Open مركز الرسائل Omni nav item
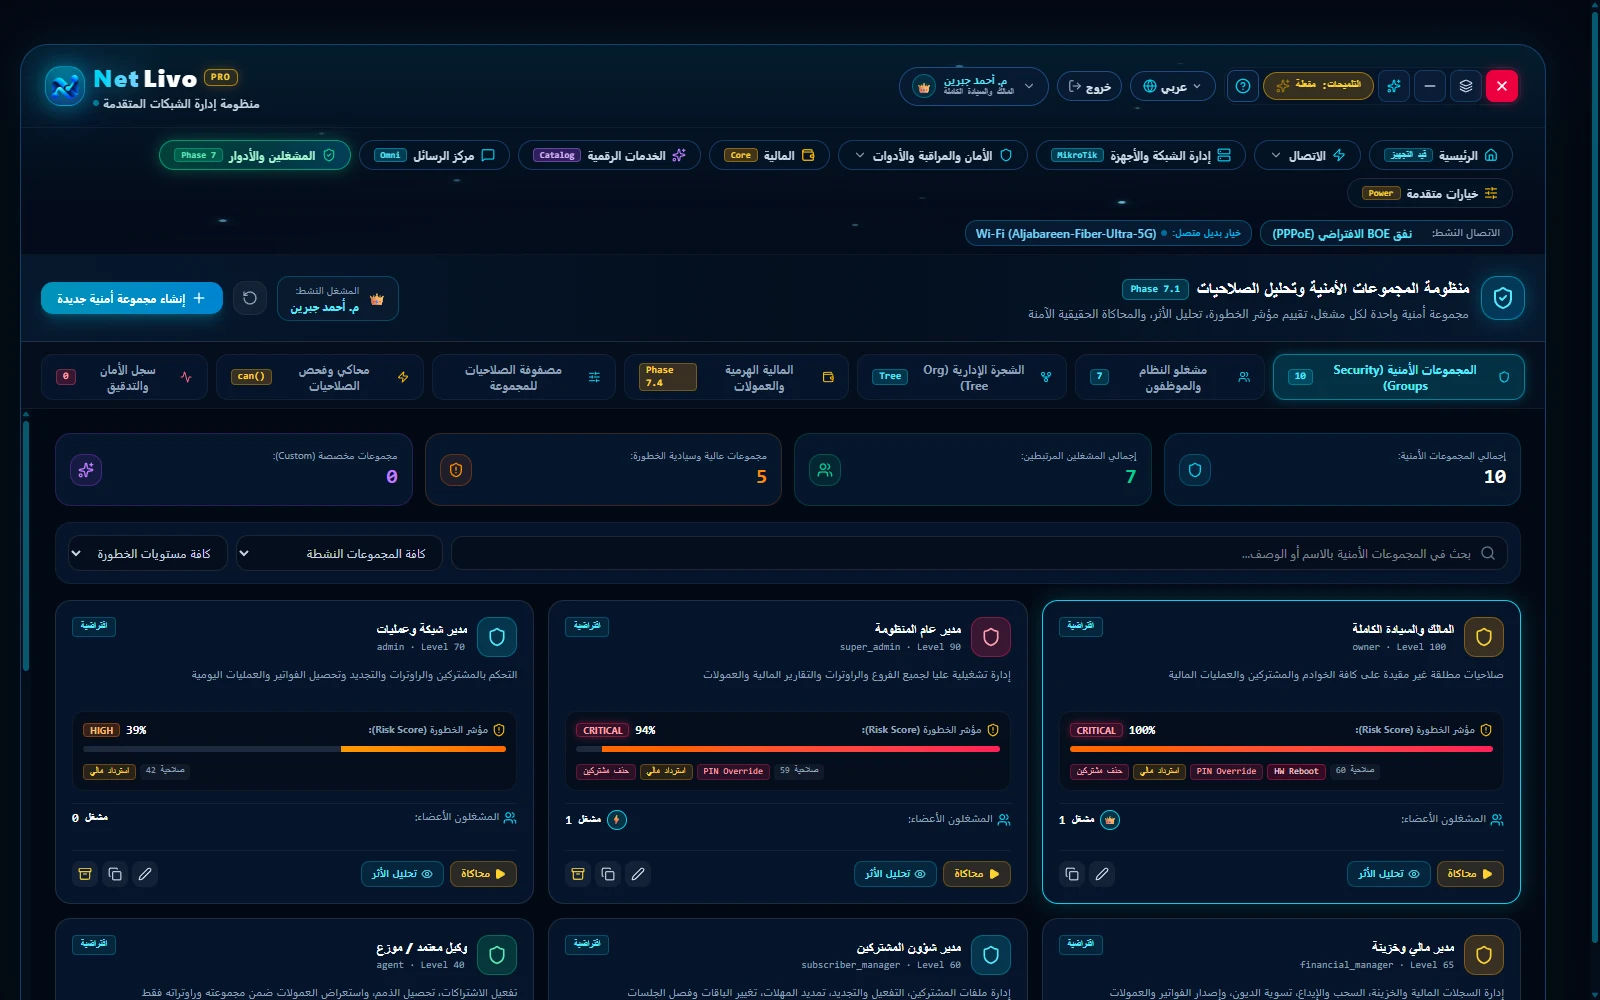Viewport: 1600px width, 1000px height. 434,155
